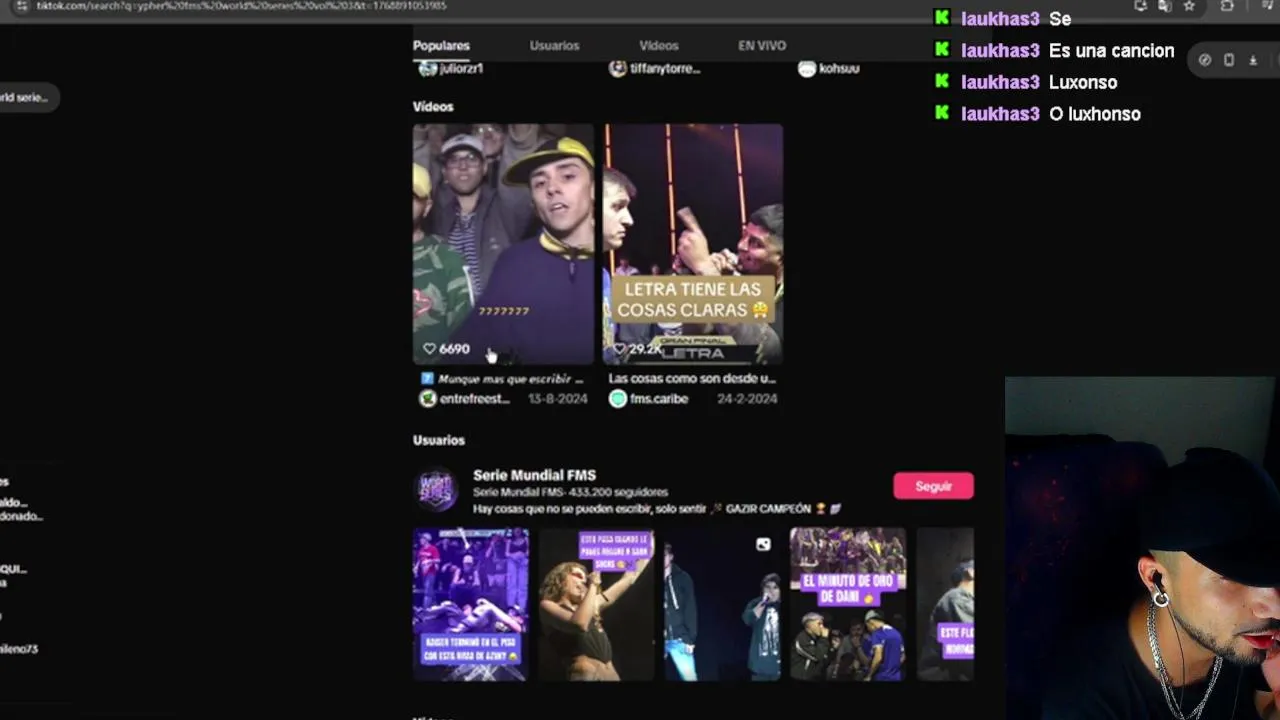Click the install app icon in address bar
The width and height of the screenshot is (1280, 720).
coord(1140,6)
